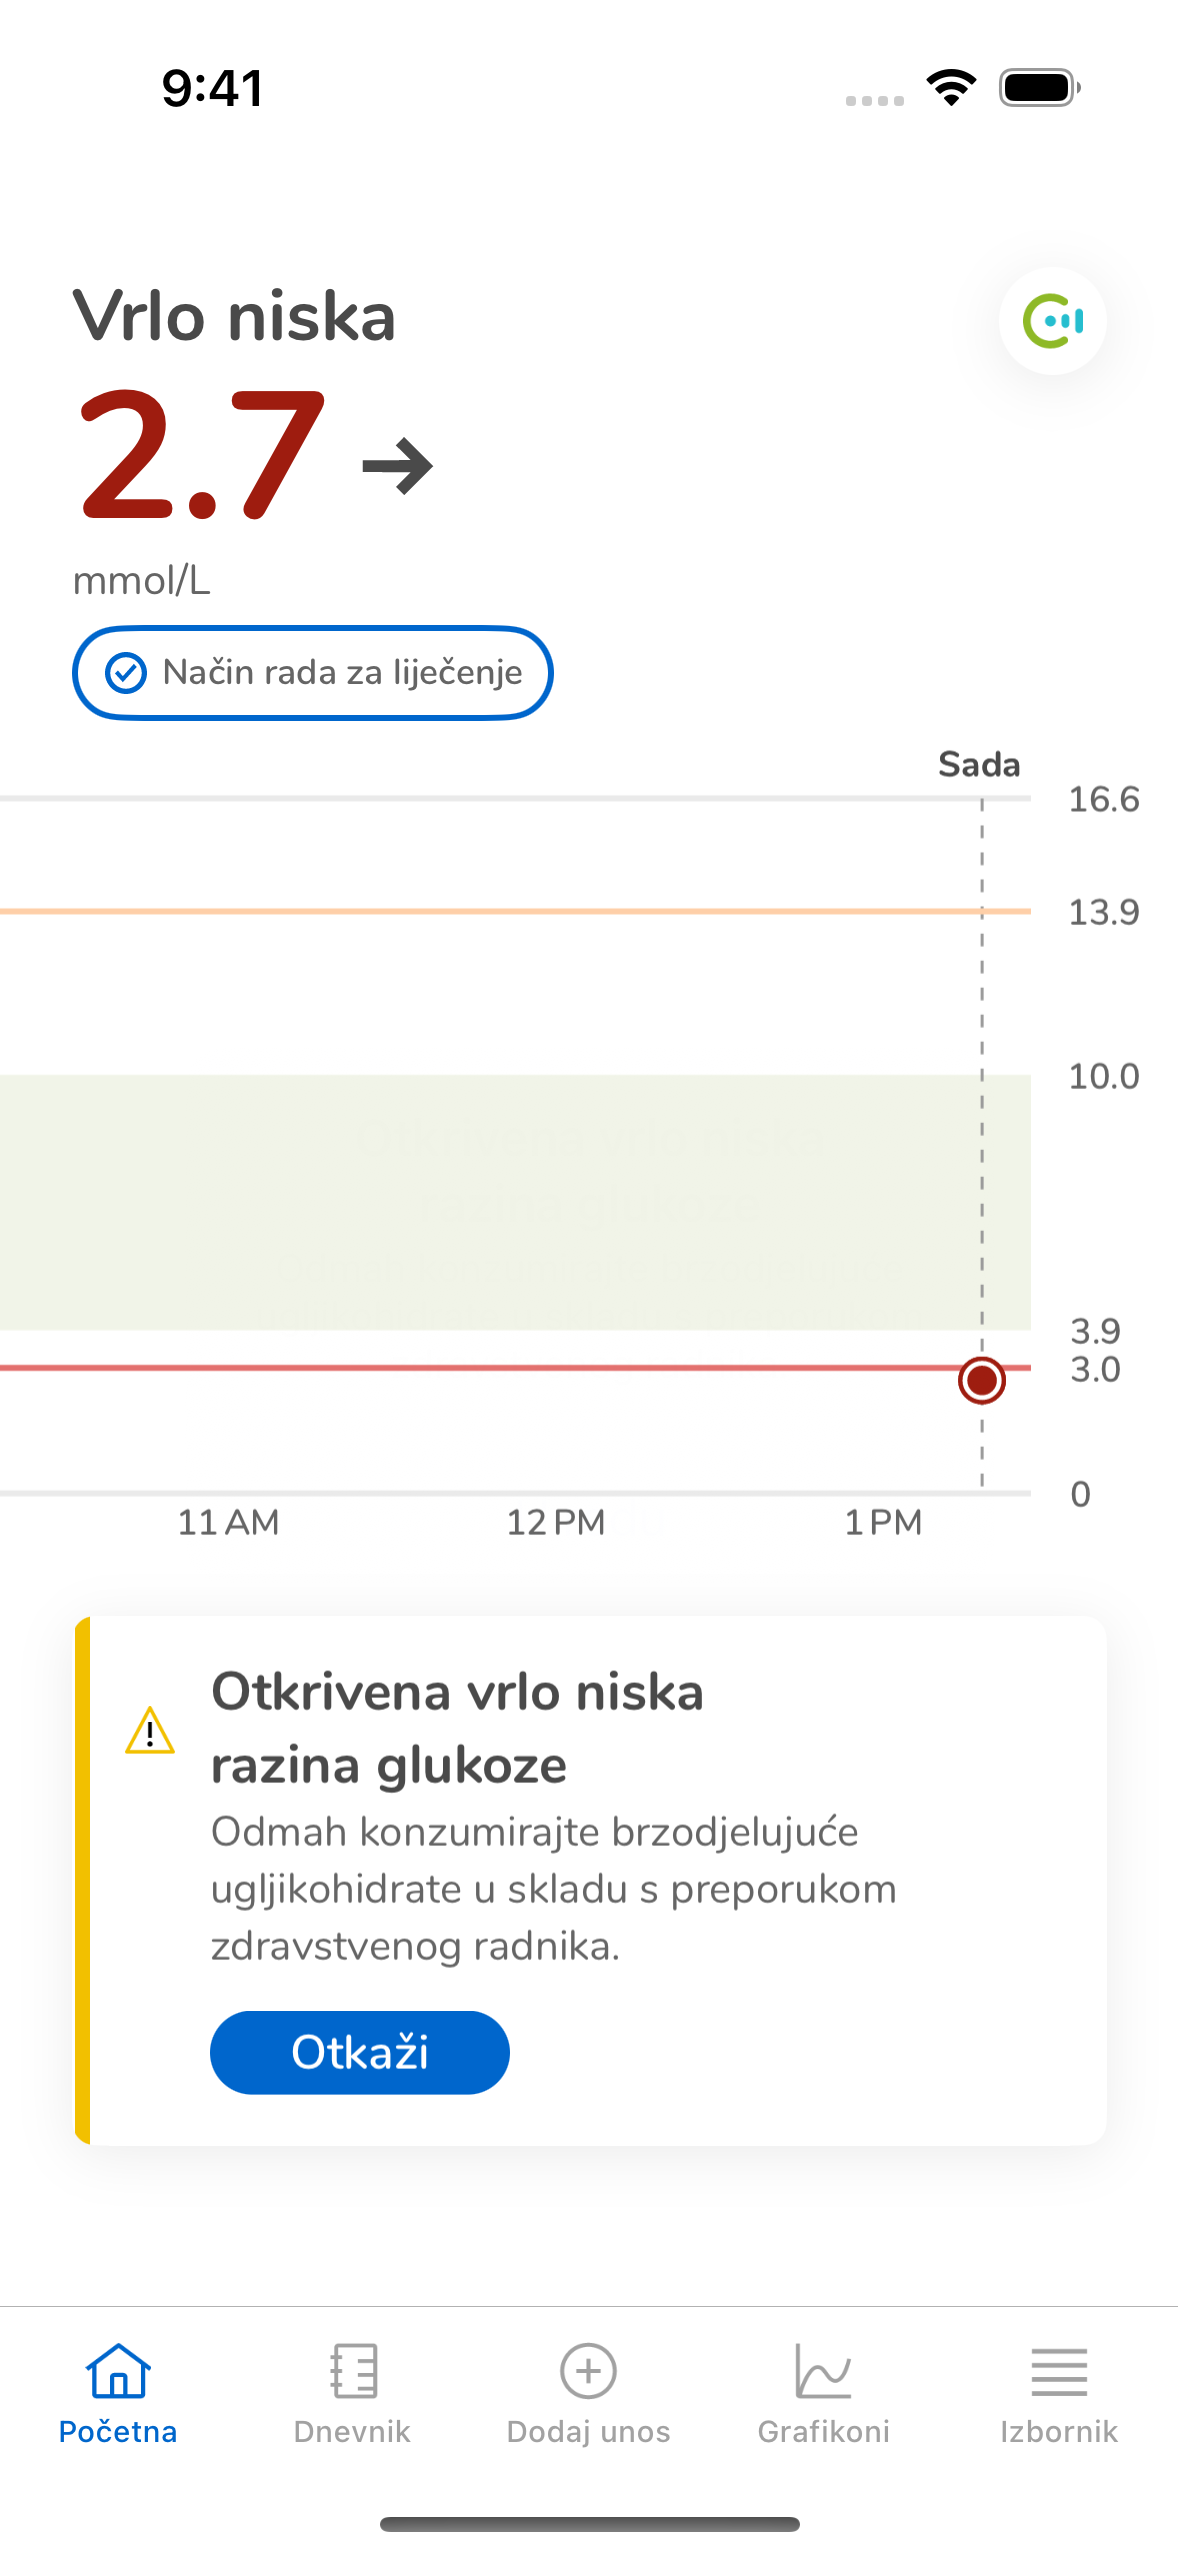
Task: Tap the green target range band
Action: 500,1200
